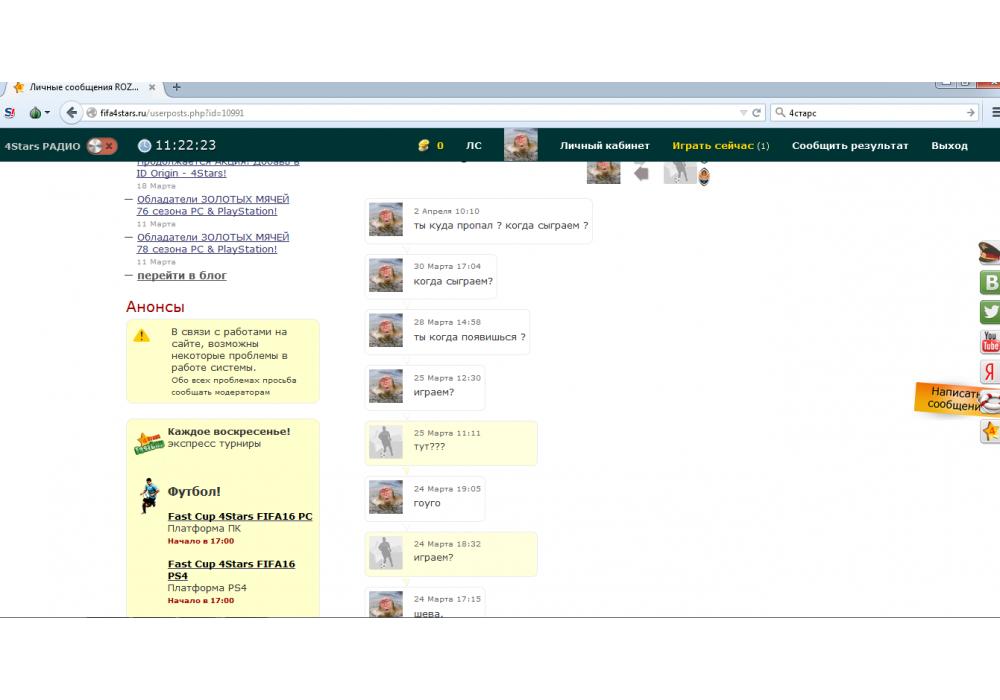Viewport: 1000px width, 700px height.
Task: Click the browser back arrow button
Action: coord(71,113)
